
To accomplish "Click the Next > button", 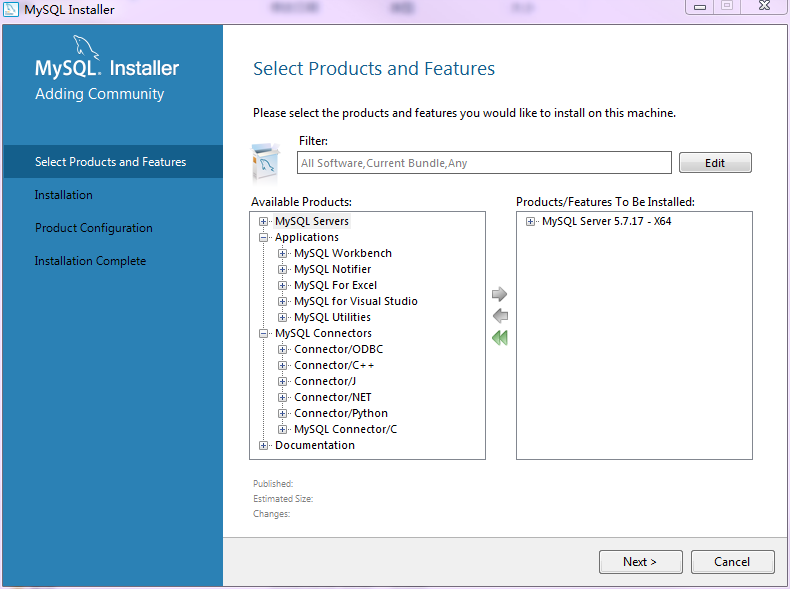I will coord(640,562).
